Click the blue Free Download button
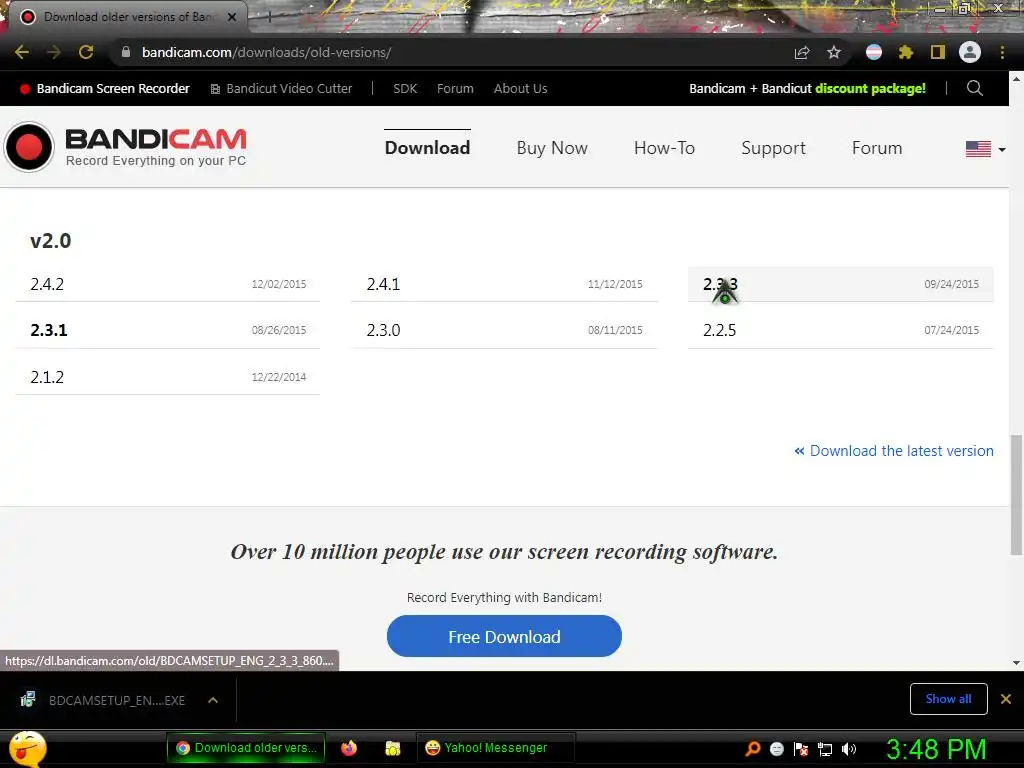 504,636
